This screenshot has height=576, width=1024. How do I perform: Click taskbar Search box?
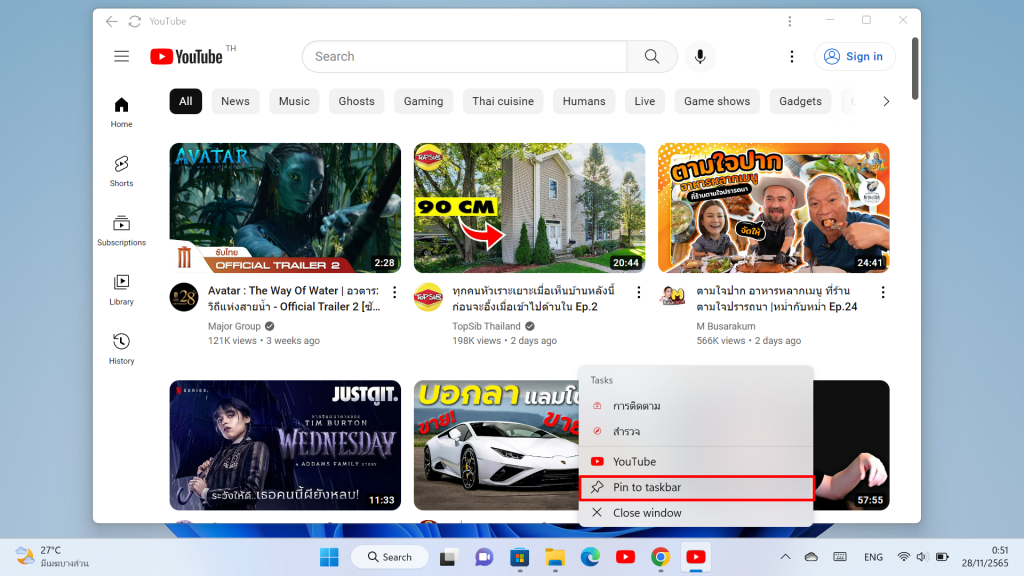(x=390, y=557)
